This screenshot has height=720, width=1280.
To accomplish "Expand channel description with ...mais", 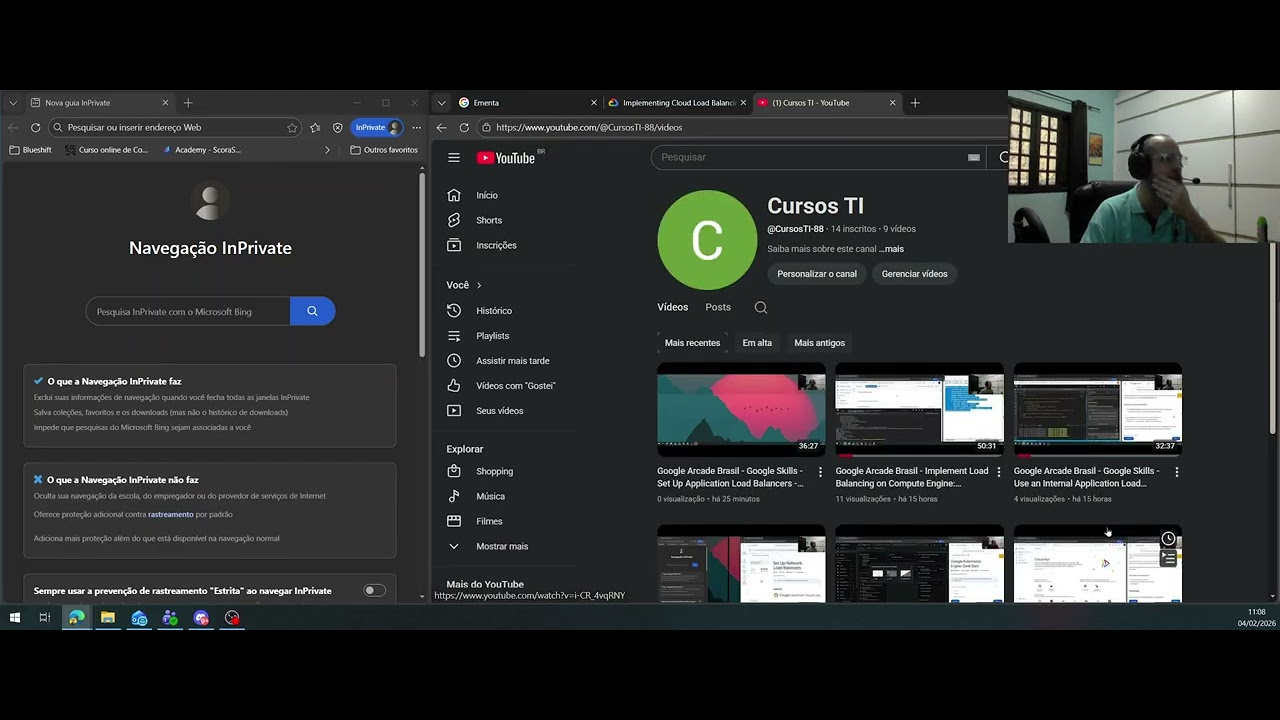I will pos(892,249).
